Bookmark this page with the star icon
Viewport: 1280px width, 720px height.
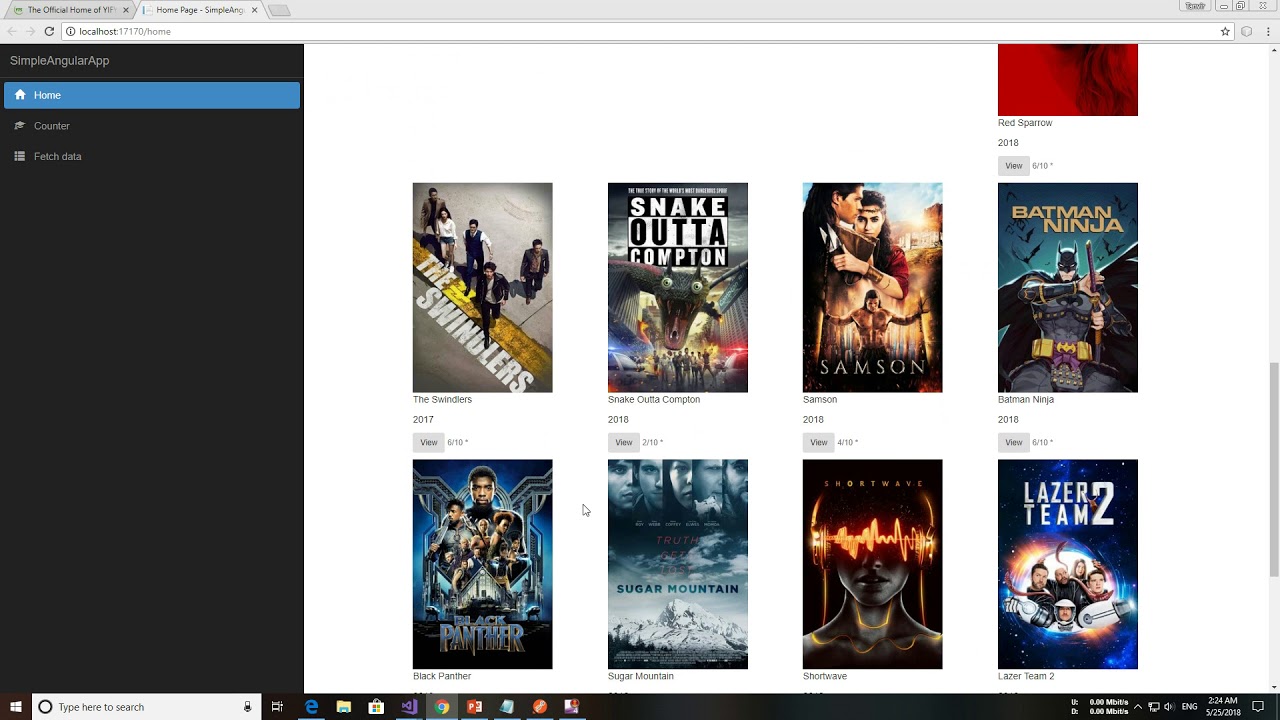(x=1225, y=31)
